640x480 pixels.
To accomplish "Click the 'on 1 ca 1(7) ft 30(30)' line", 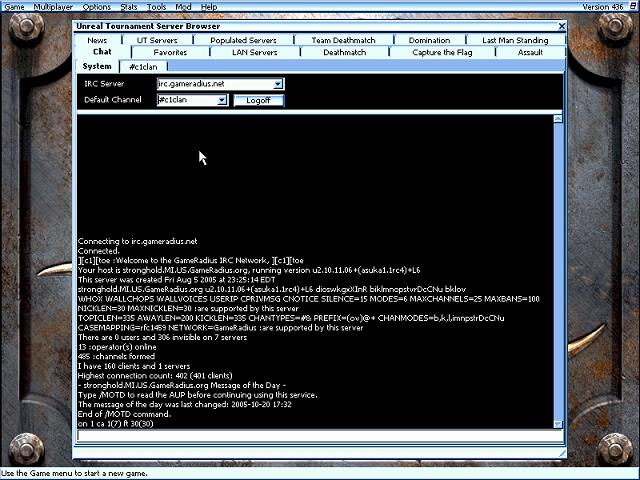I will (x=116, y=424).
